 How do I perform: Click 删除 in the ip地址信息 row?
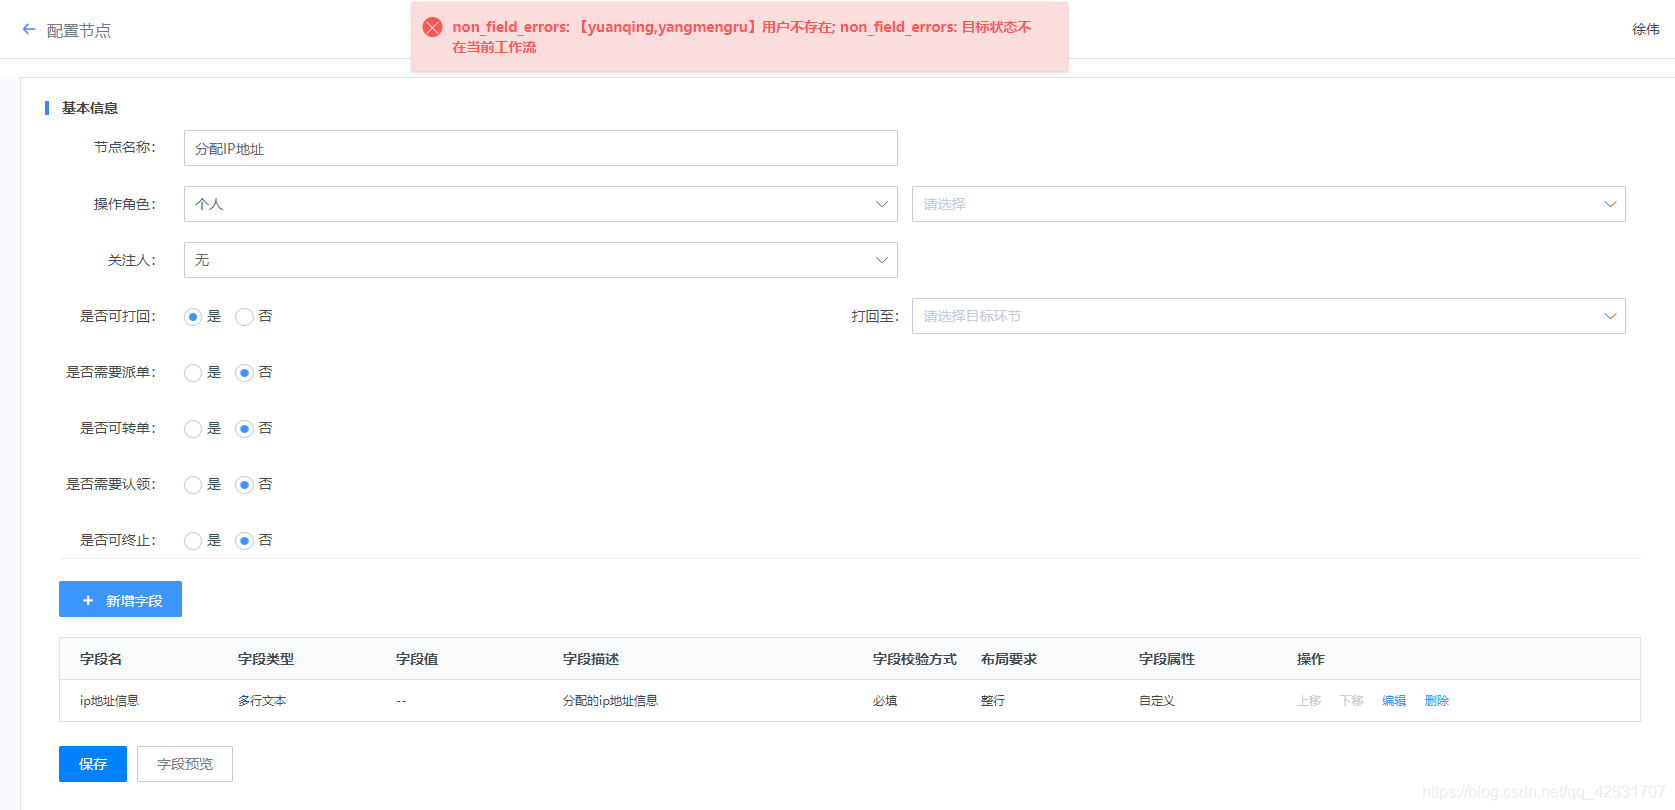(x=1437, y=701)
